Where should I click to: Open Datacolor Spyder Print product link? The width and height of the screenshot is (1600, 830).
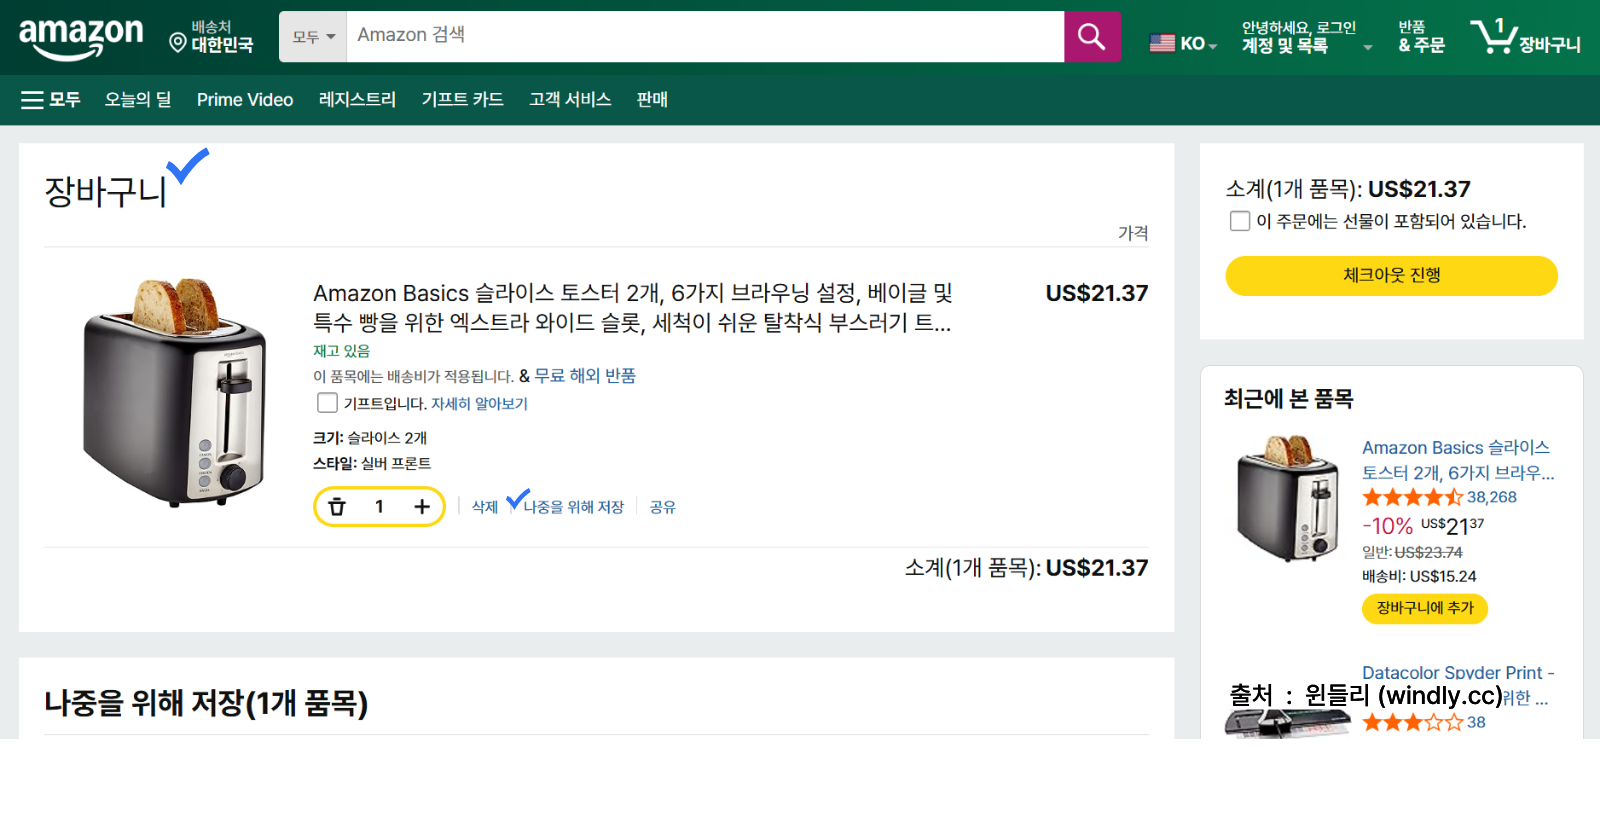1458,673
